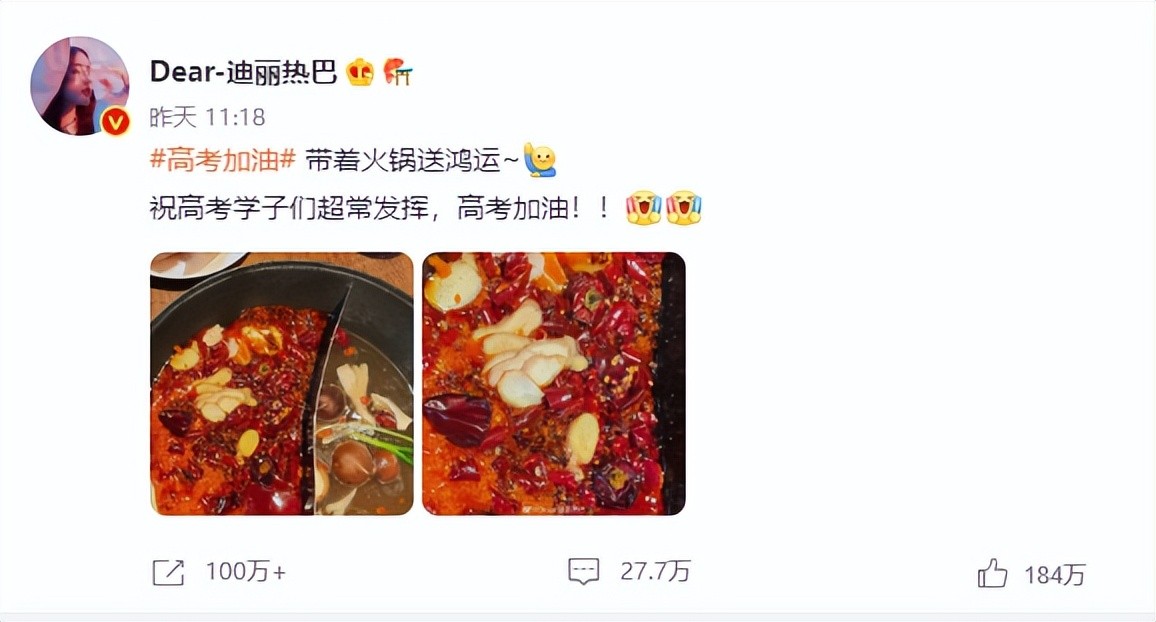
Task: Open the 27.7万 comments count
Action: click(655, 571)
